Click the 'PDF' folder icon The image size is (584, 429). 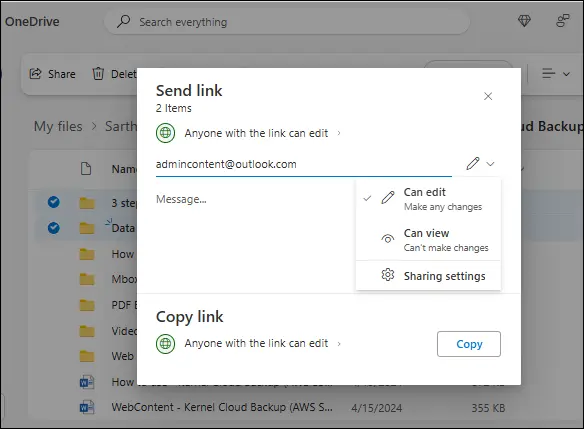tap(87, 305)
